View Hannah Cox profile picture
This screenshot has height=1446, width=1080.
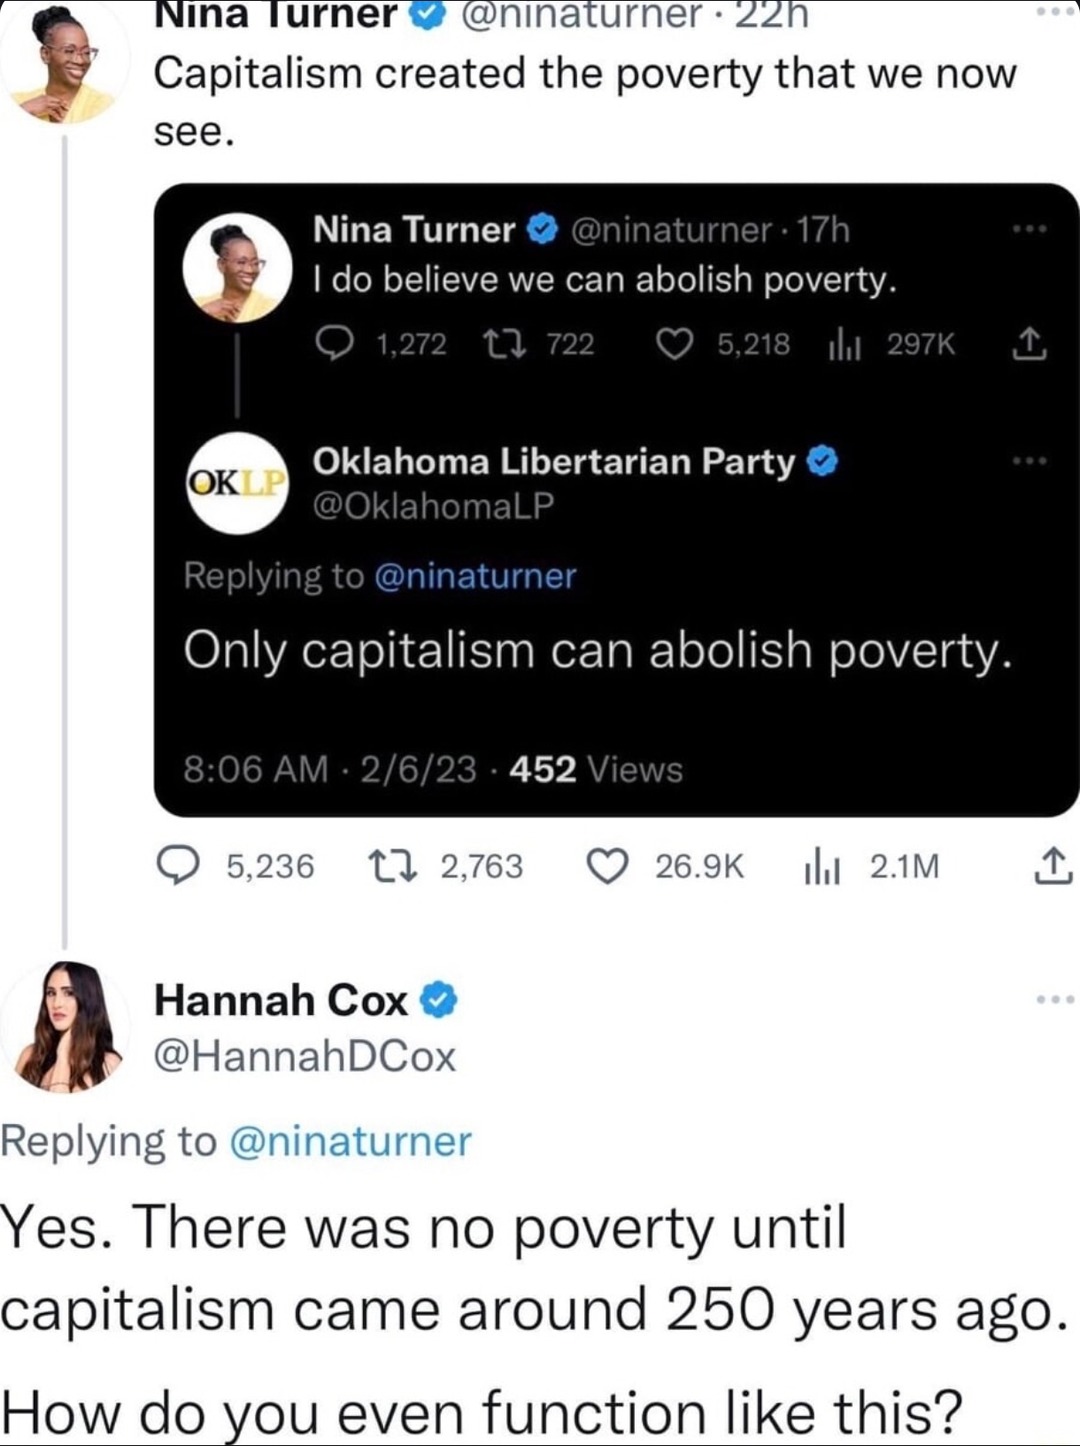[67, 1027]
